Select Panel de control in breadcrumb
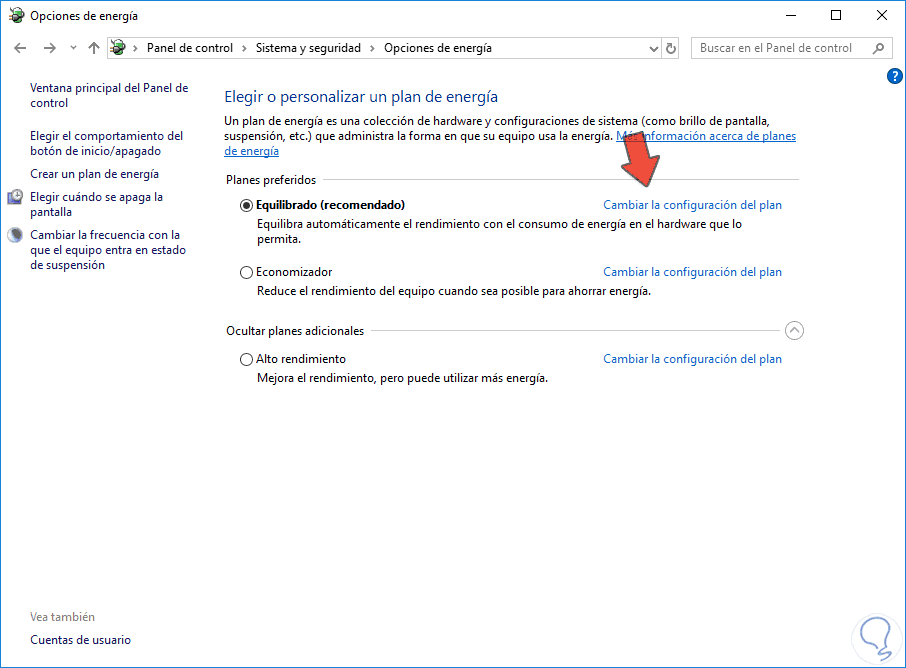 (190, 48)
